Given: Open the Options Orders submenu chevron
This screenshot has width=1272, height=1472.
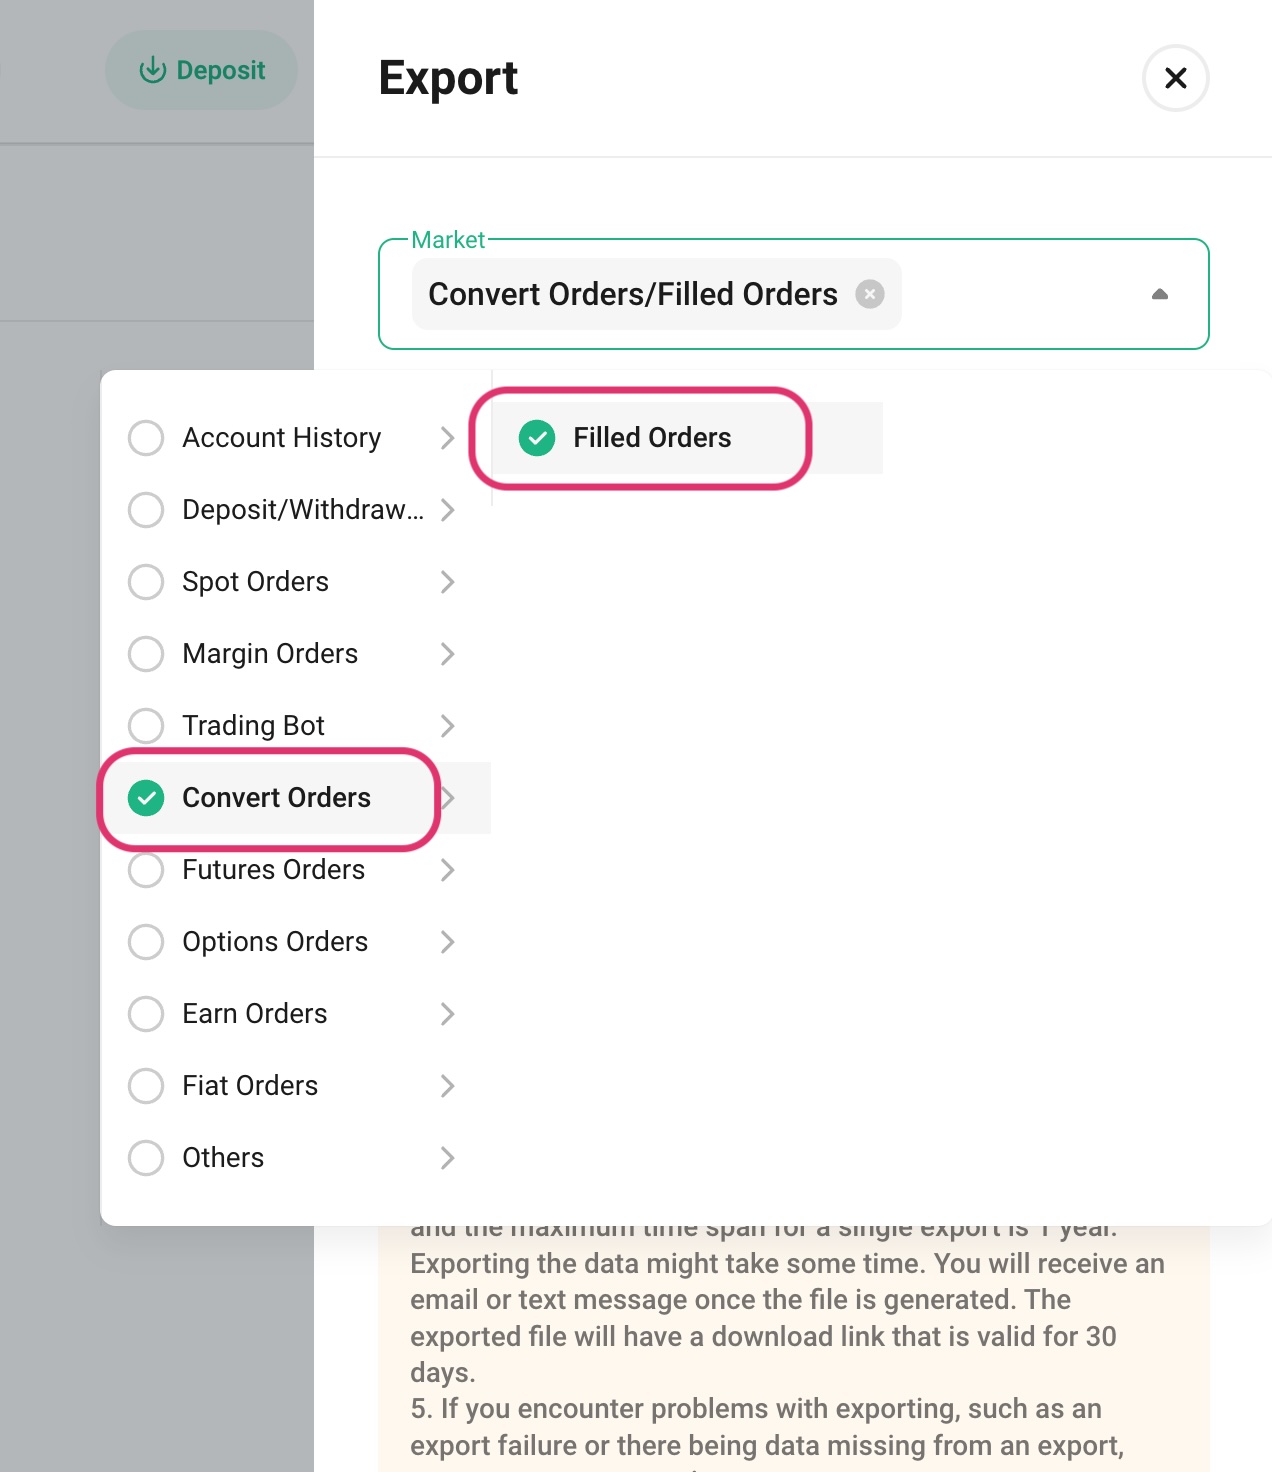Looking at the screenshot, I should pyautogui.click(x=448, y=942).
